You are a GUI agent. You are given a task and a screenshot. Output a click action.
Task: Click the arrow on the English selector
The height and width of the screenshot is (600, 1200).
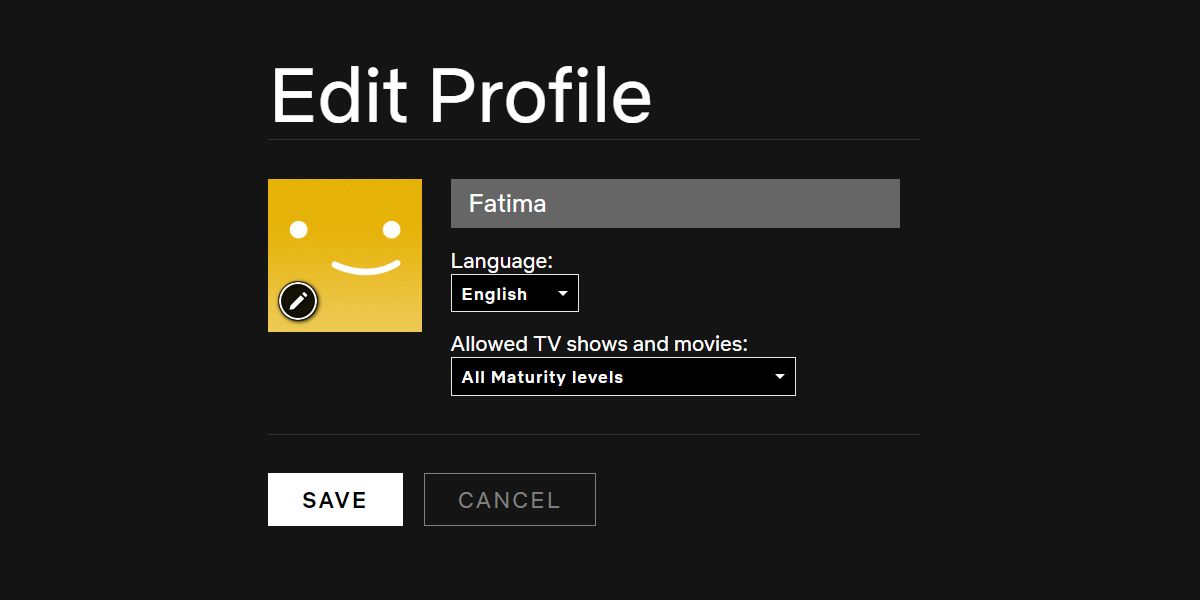(x=562, y=292)
